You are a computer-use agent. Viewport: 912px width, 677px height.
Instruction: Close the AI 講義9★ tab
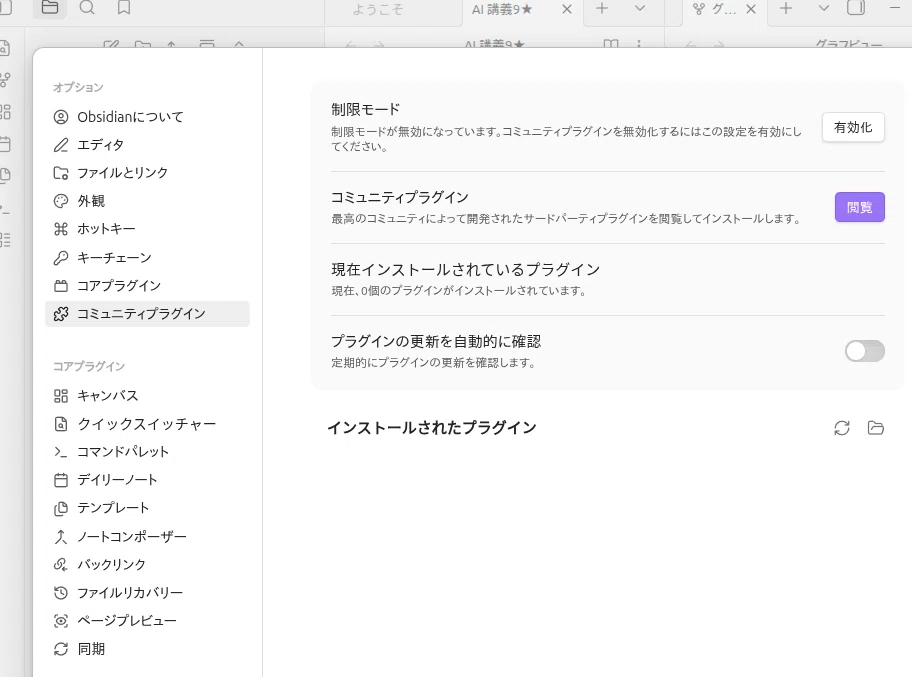click(567, 9)
